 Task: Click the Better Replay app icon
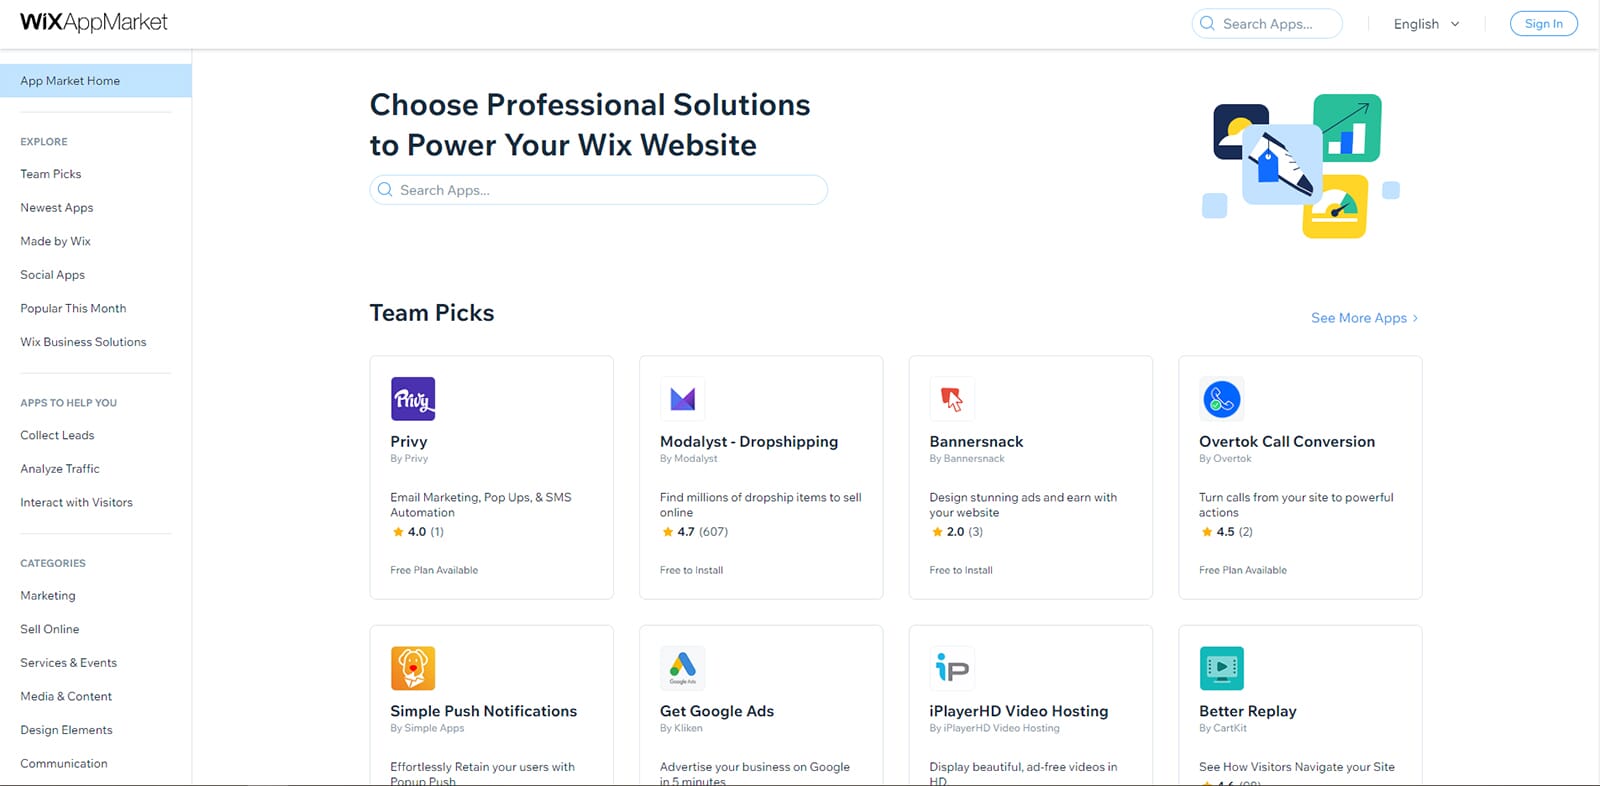1222,668
